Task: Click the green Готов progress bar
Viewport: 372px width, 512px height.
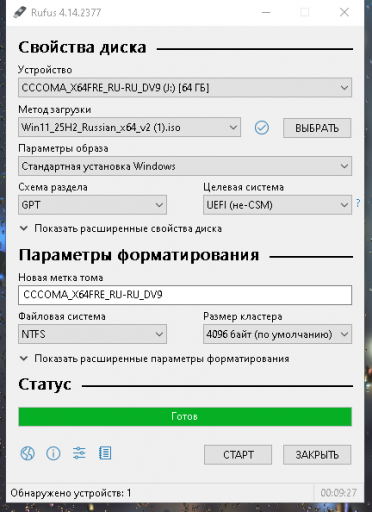Action: 185,417
